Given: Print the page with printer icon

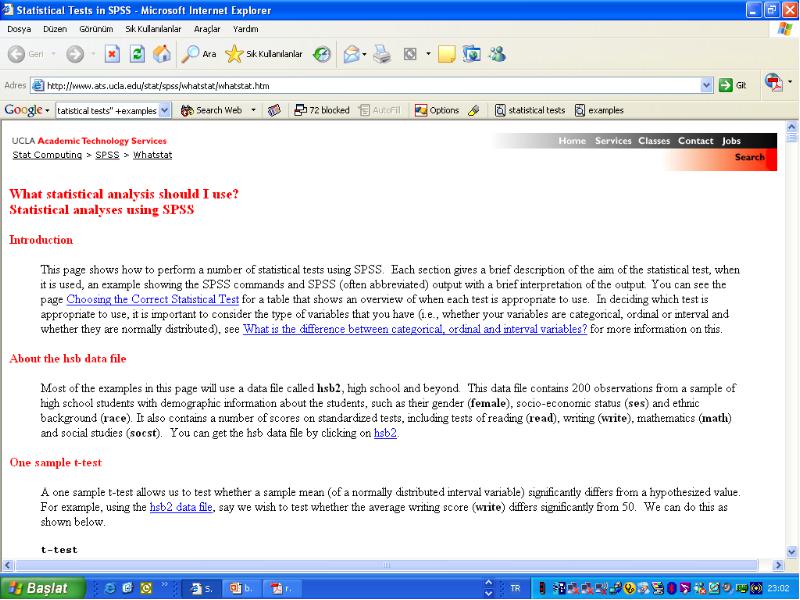Looking at the screenshot, I should tap(382, 54).
